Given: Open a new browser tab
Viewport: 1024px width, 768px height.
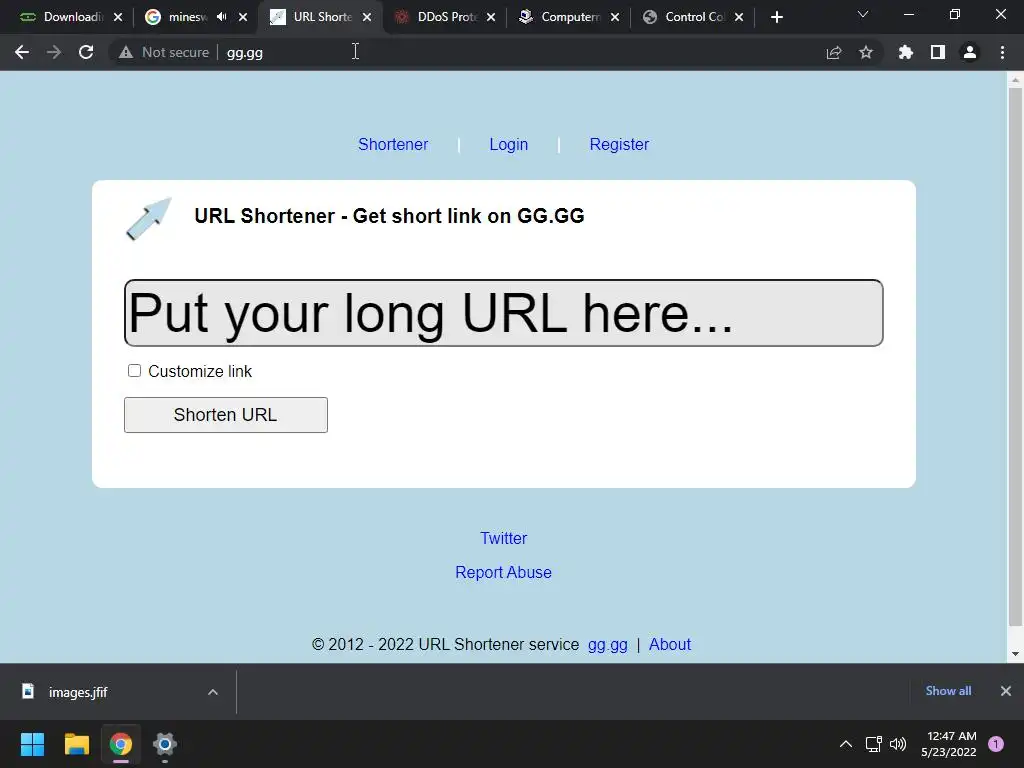Looking at the screenshot, I should tap(776, 18).
